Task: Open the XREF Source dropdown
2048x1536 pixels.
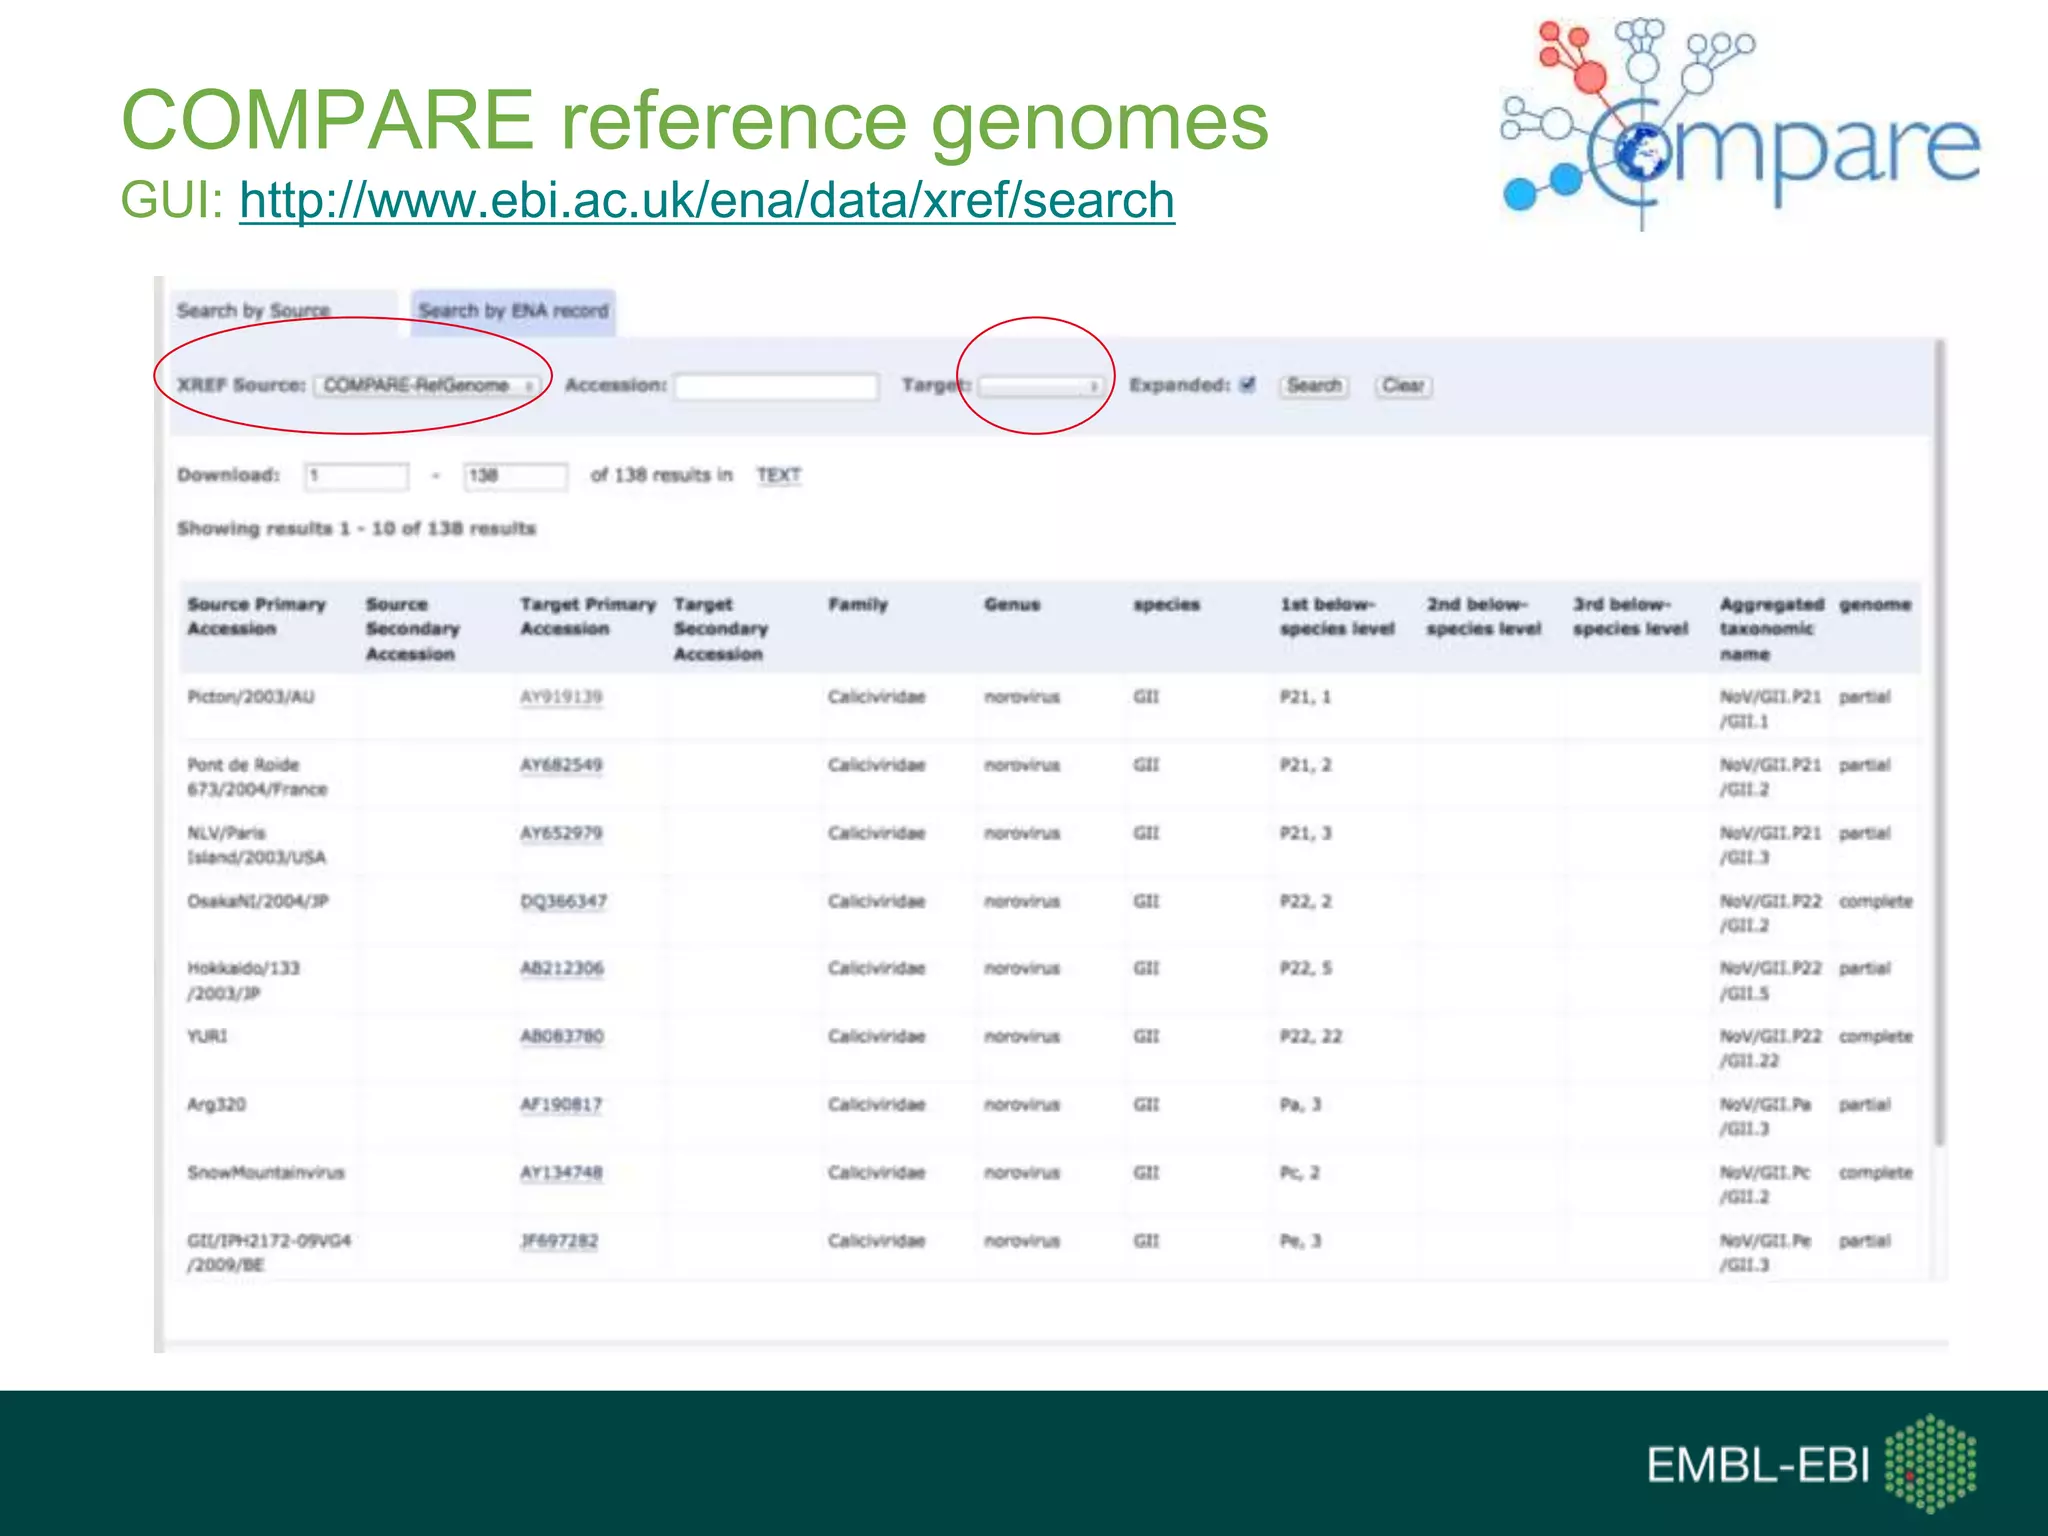Action: click(x=429, y=386)
